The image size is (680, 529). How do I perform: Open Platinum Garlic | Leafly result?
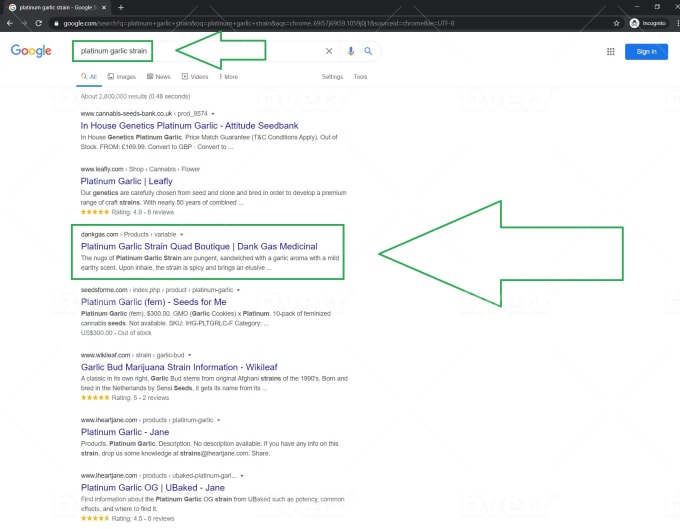tap(127, 181)
